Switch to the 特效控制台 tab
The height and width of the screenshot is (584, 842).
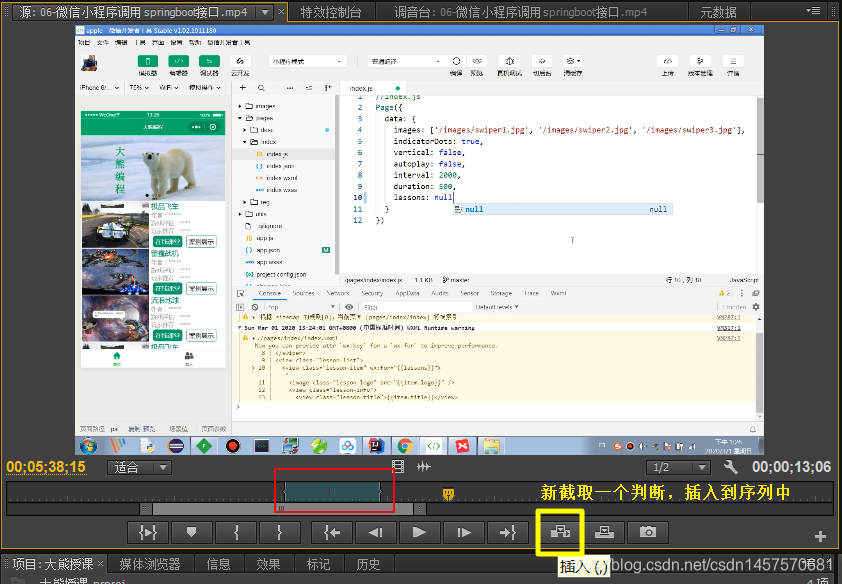tap(331, 12)
